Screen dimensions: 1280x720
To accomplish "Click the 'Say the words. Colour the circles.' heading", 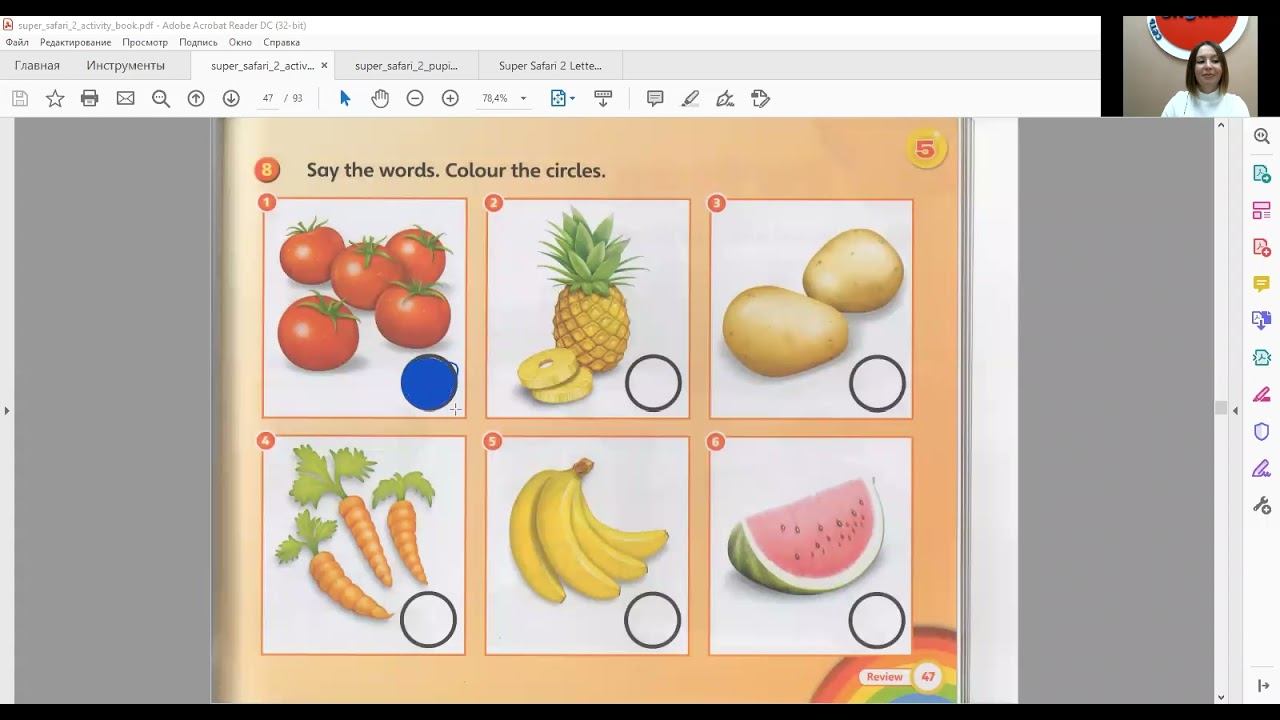I will pyautogui.click(x=456, y=170).
